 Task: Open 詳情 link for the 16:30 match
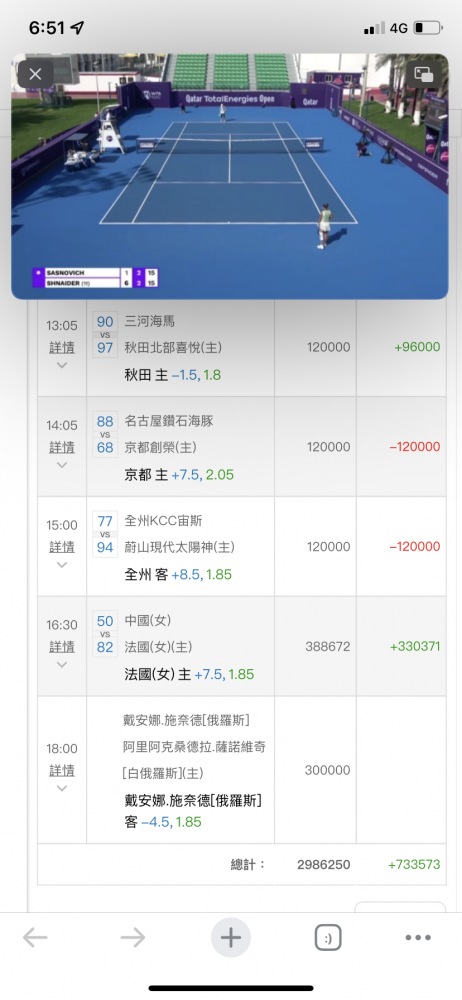tap(61, 647)
